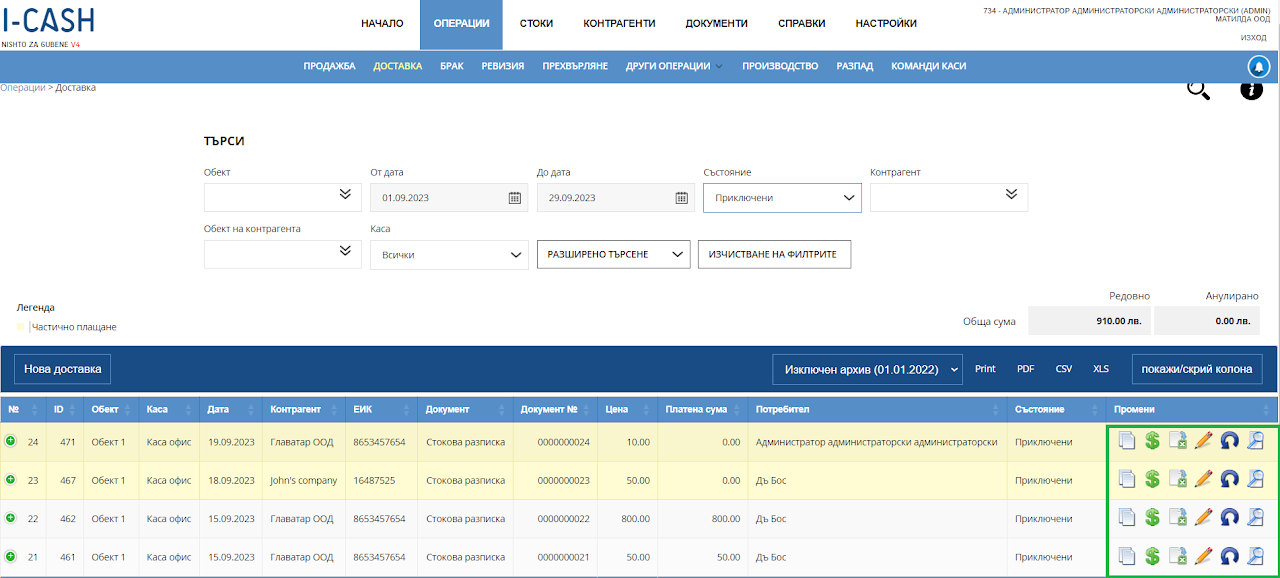Expand row 24 with the green plus
This screenshot has height=578, width=1280.
(11, 441)
